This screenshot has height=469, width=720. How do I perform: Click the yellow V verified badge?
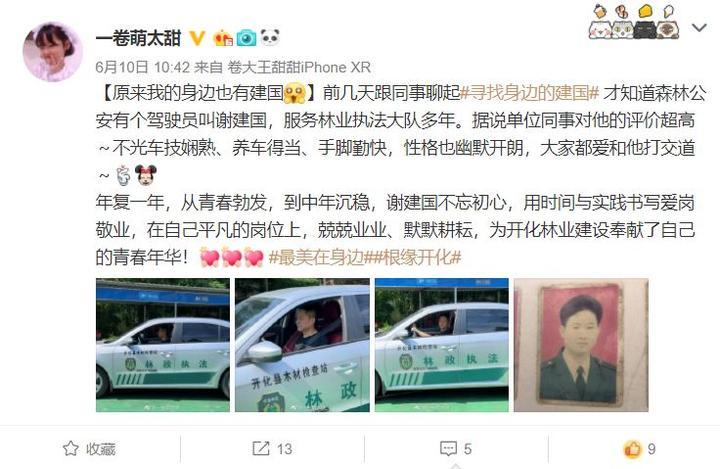(197, 38)
